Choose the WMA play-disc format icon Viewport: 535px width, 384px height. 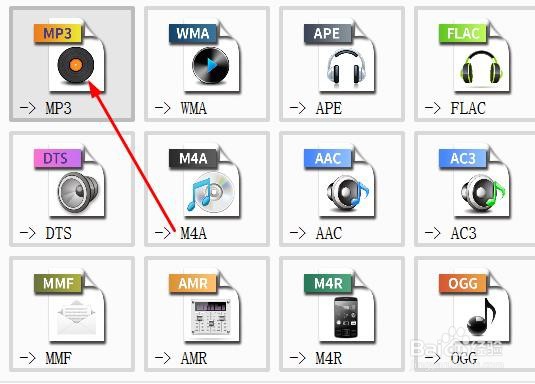point(205,55)
